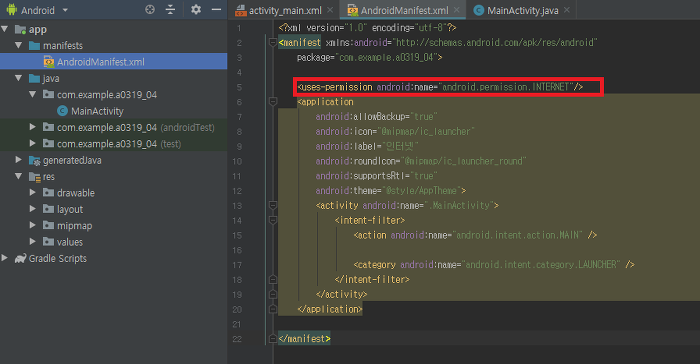Fold the application tag at line 6
700x364 pixels.
point(273,102)
